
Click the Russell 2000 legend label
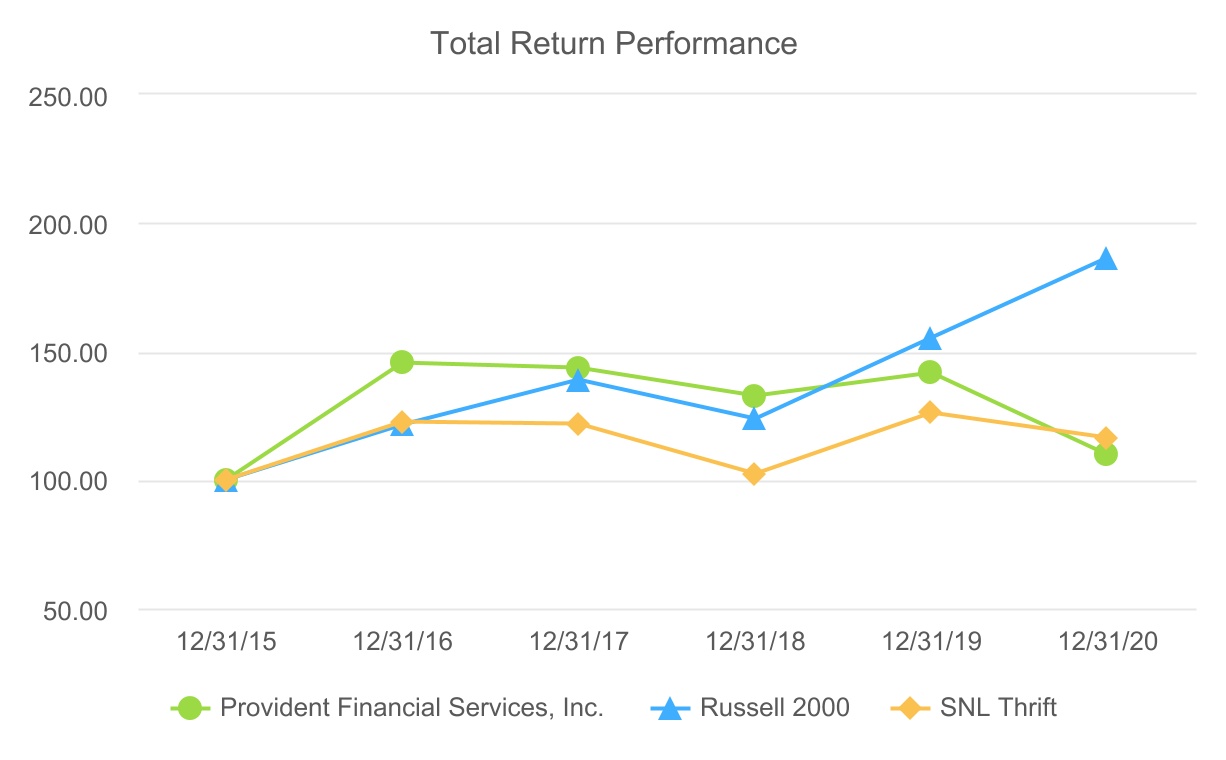pyautogui.click(x=774, y=708)
